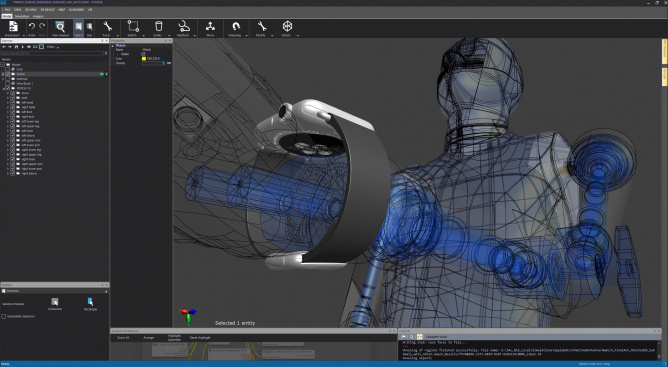This screenshot has height=367, width=668.
Task: Open the File menu
Action: (x=7, y=9)
